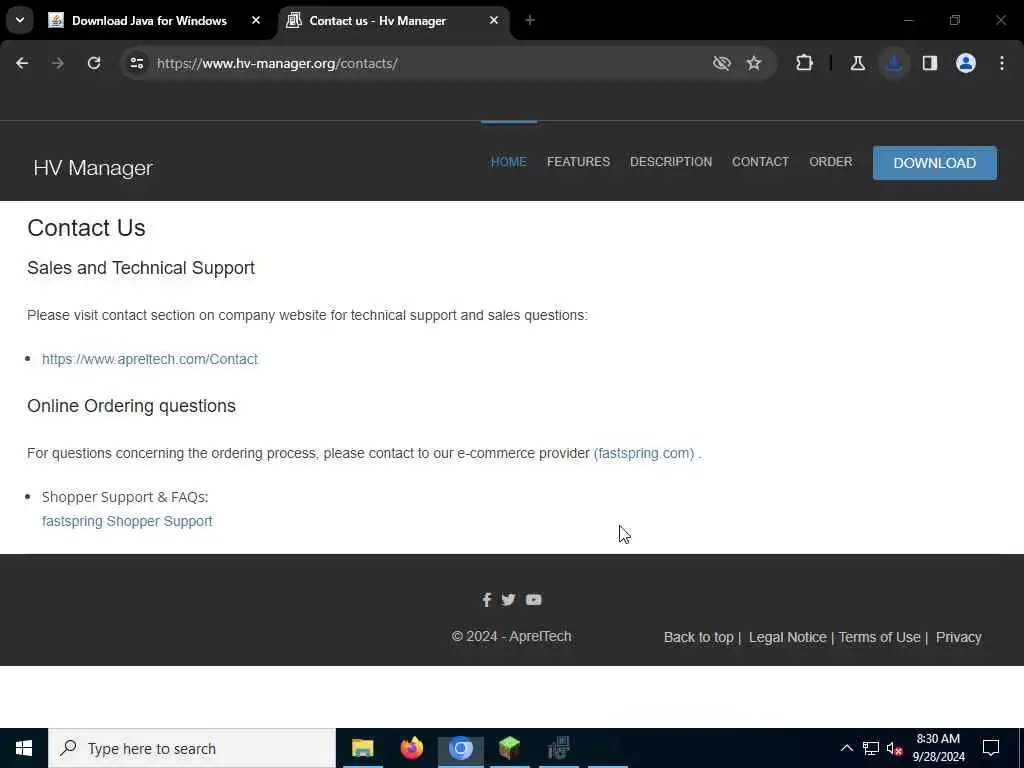1024x768 pixels.
Task: Show downloads in browser toolbar
Action: click(x=894, y=63)
